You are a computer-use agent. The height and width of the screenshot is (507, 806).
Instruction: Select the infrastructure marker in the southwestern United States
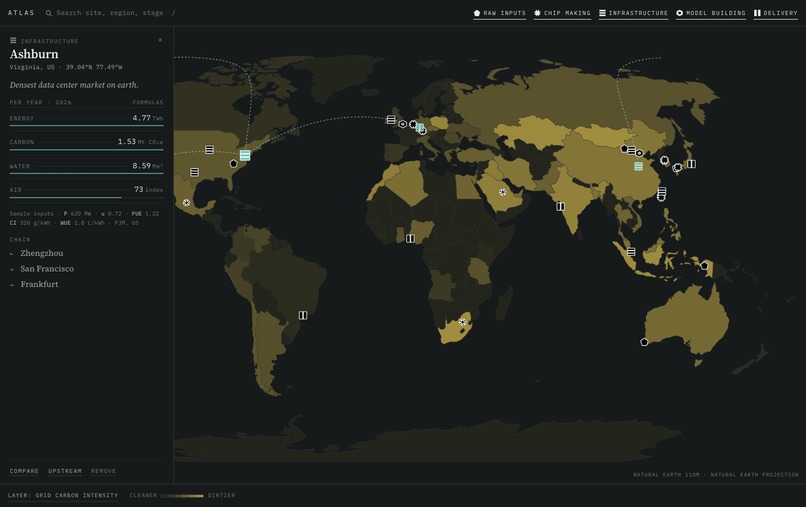tap(194, 172)
